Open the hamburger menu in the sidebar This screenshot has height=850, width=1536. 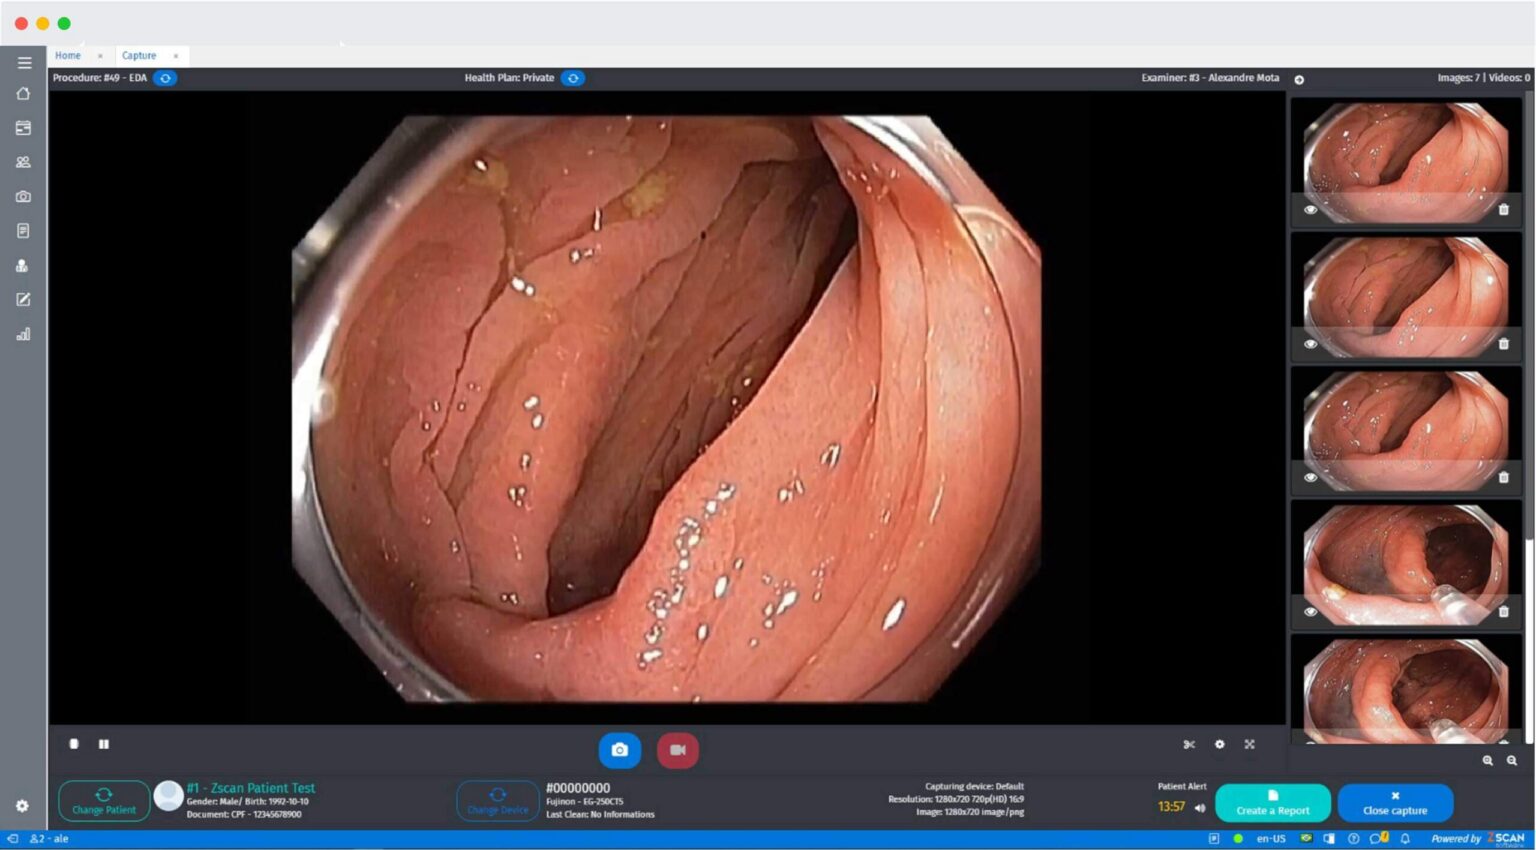point(23,62)
